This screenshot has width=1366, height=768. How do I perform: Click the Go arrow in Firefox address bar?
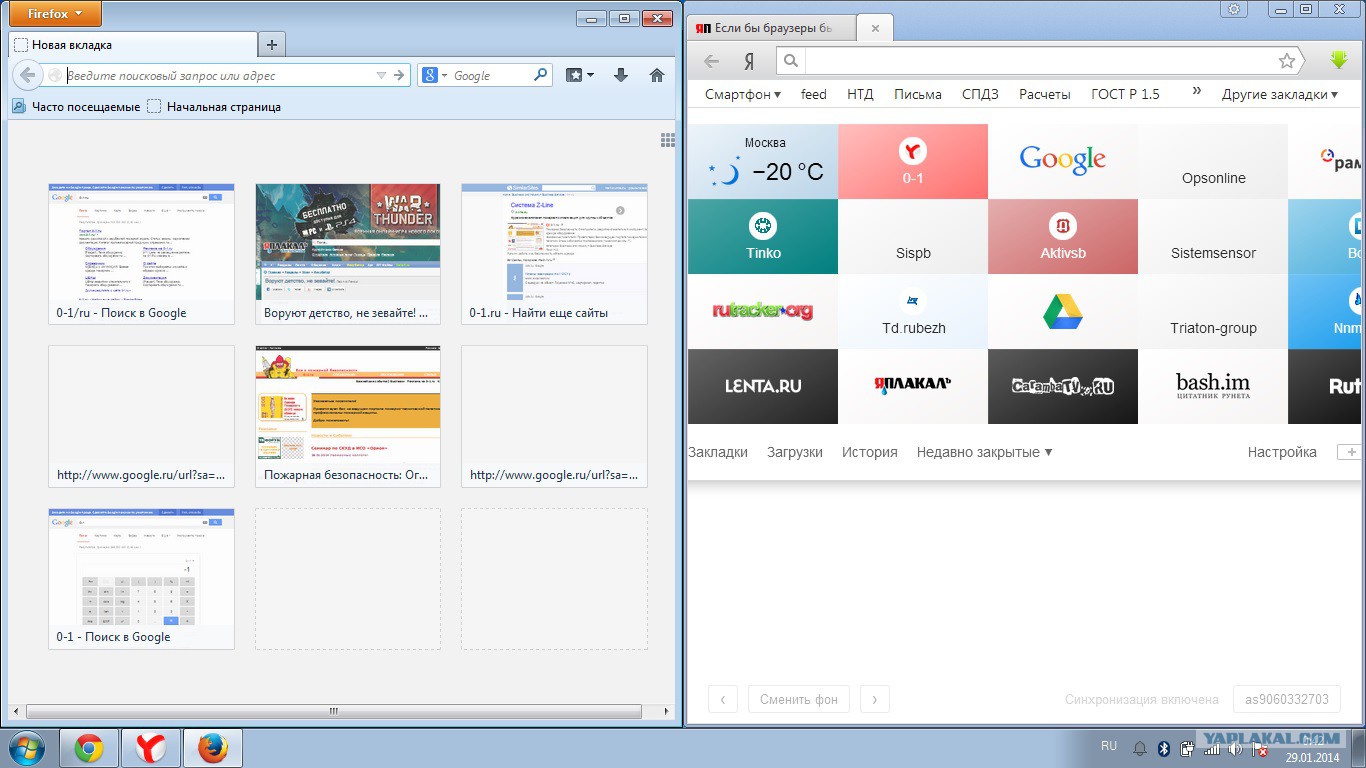(399, 75)
